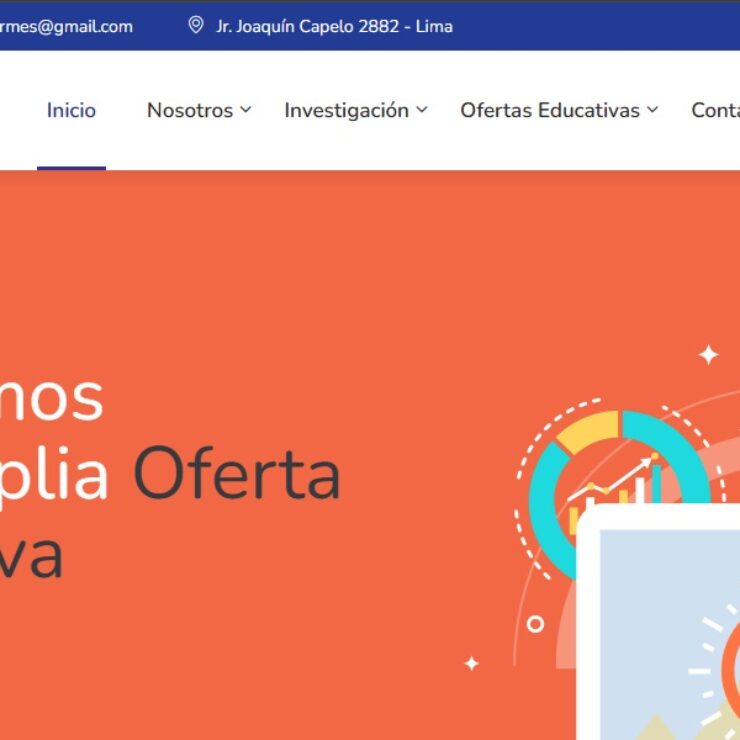This screenshot has height=740, width=740.
Task: Go to the Inicio menu item
Action: tap(71, 110)
